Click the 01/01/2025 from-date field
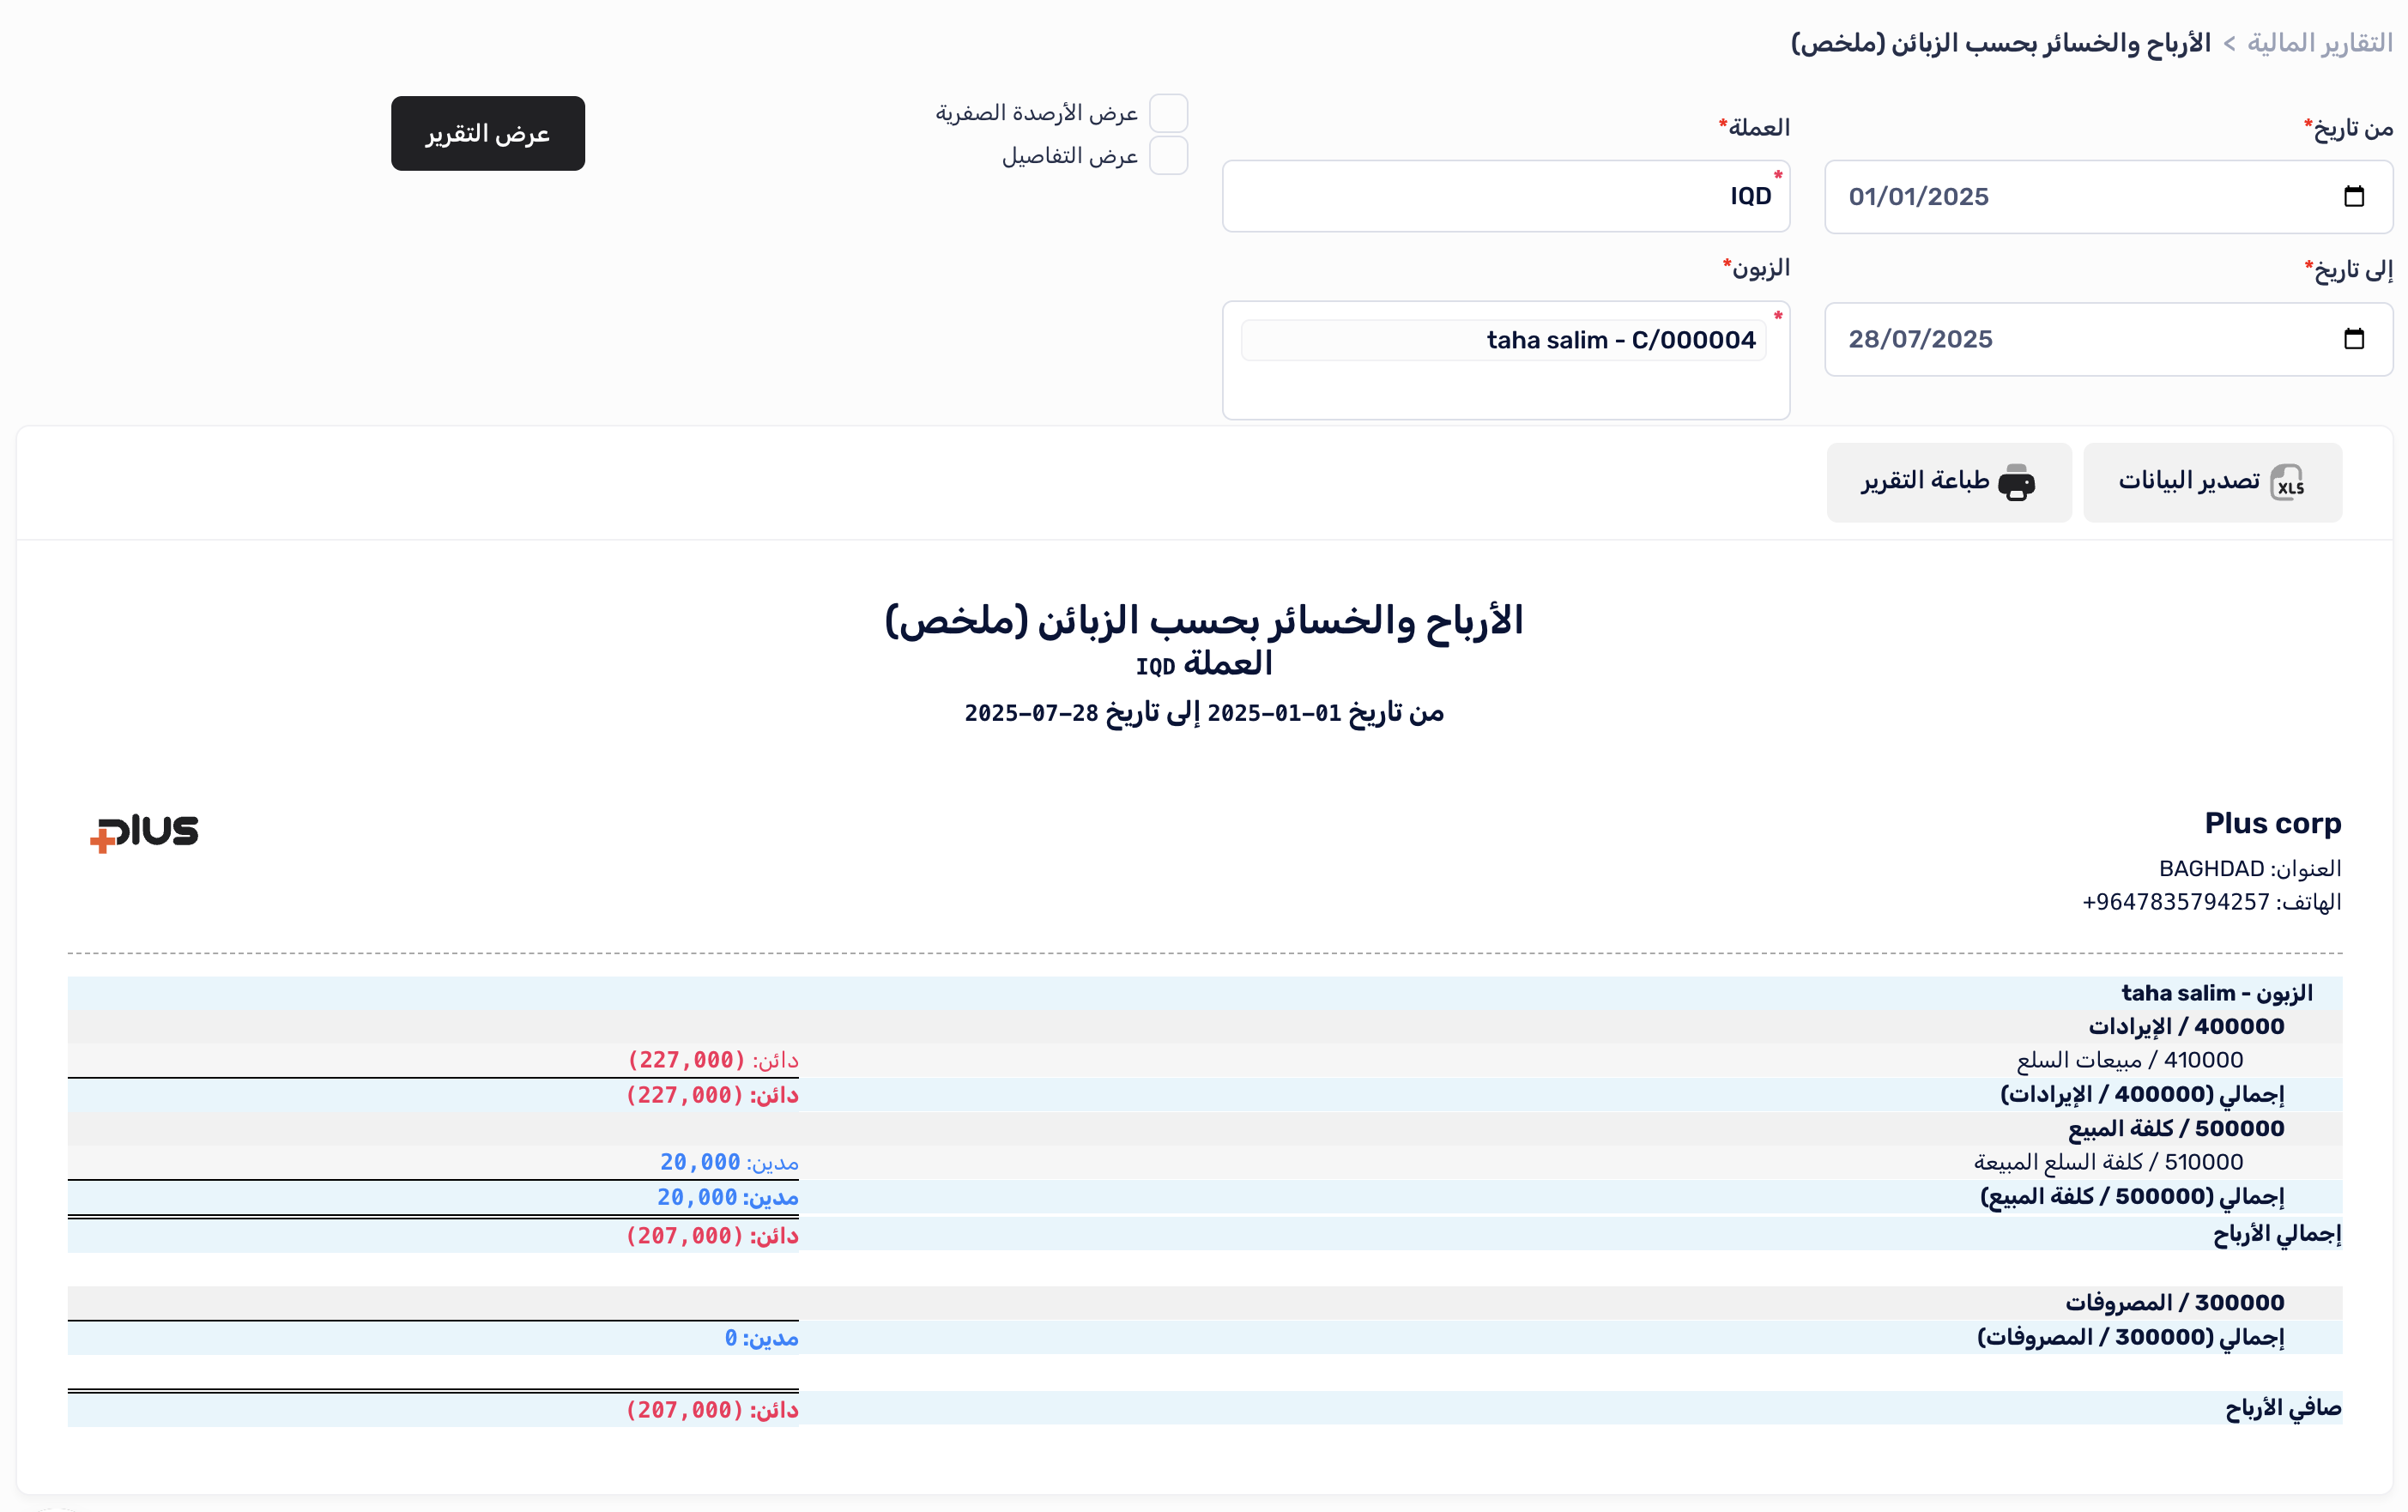Image resolution: width=2408 pixels, height=1512 pixels. 1918,197
